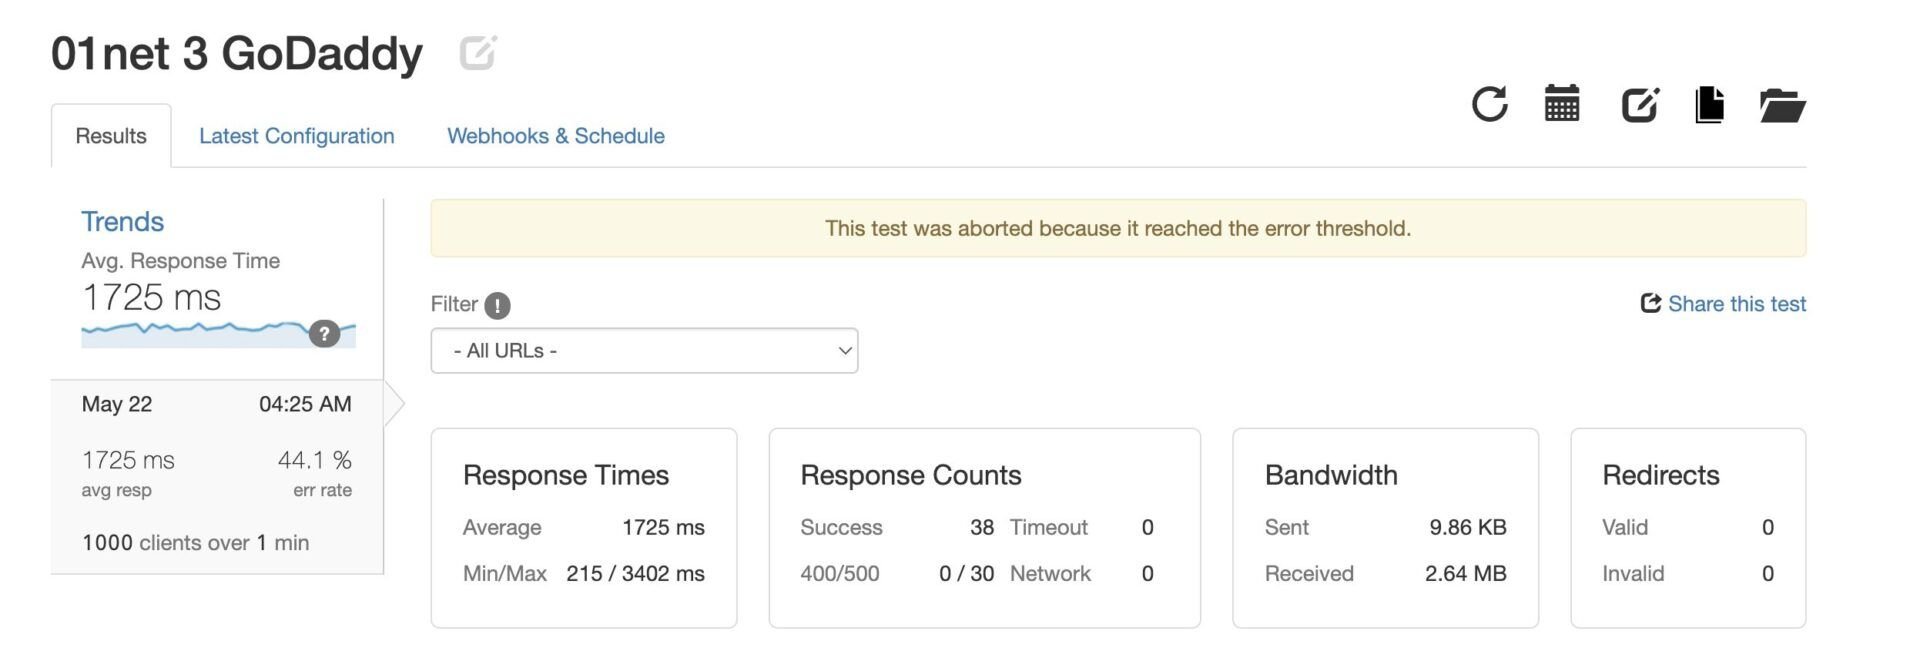Click the Redirects heading
This screenshot has width=1920, height=648.
(1661, 475)
